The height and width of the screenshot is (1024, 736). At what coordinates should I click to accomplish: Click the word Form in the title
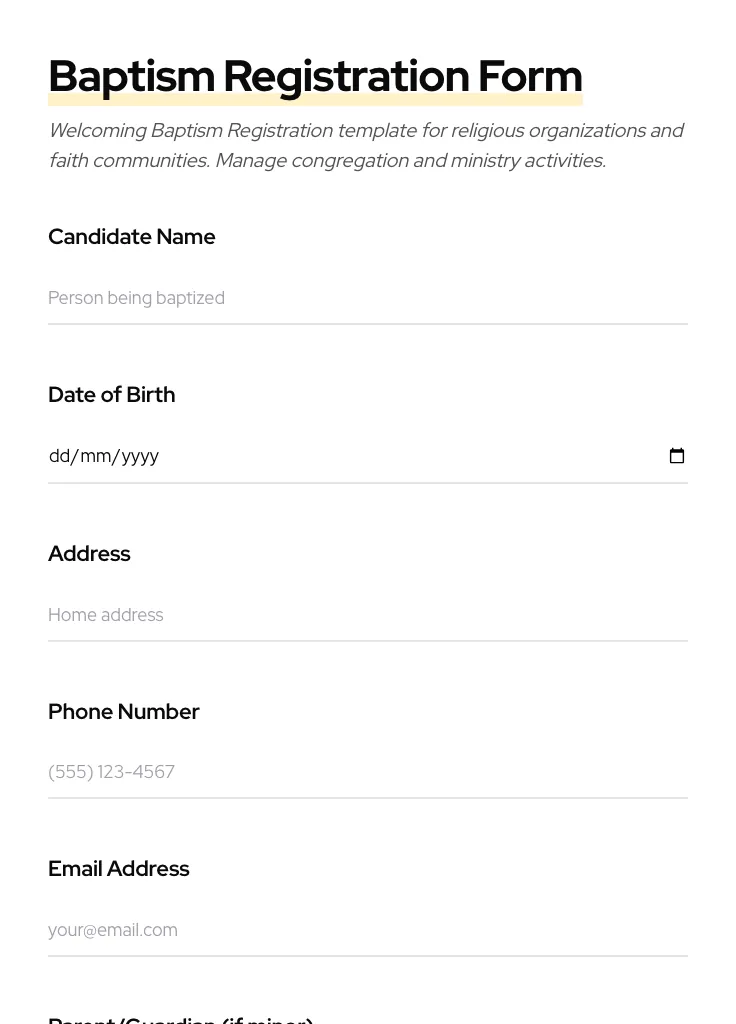point(530,76)
